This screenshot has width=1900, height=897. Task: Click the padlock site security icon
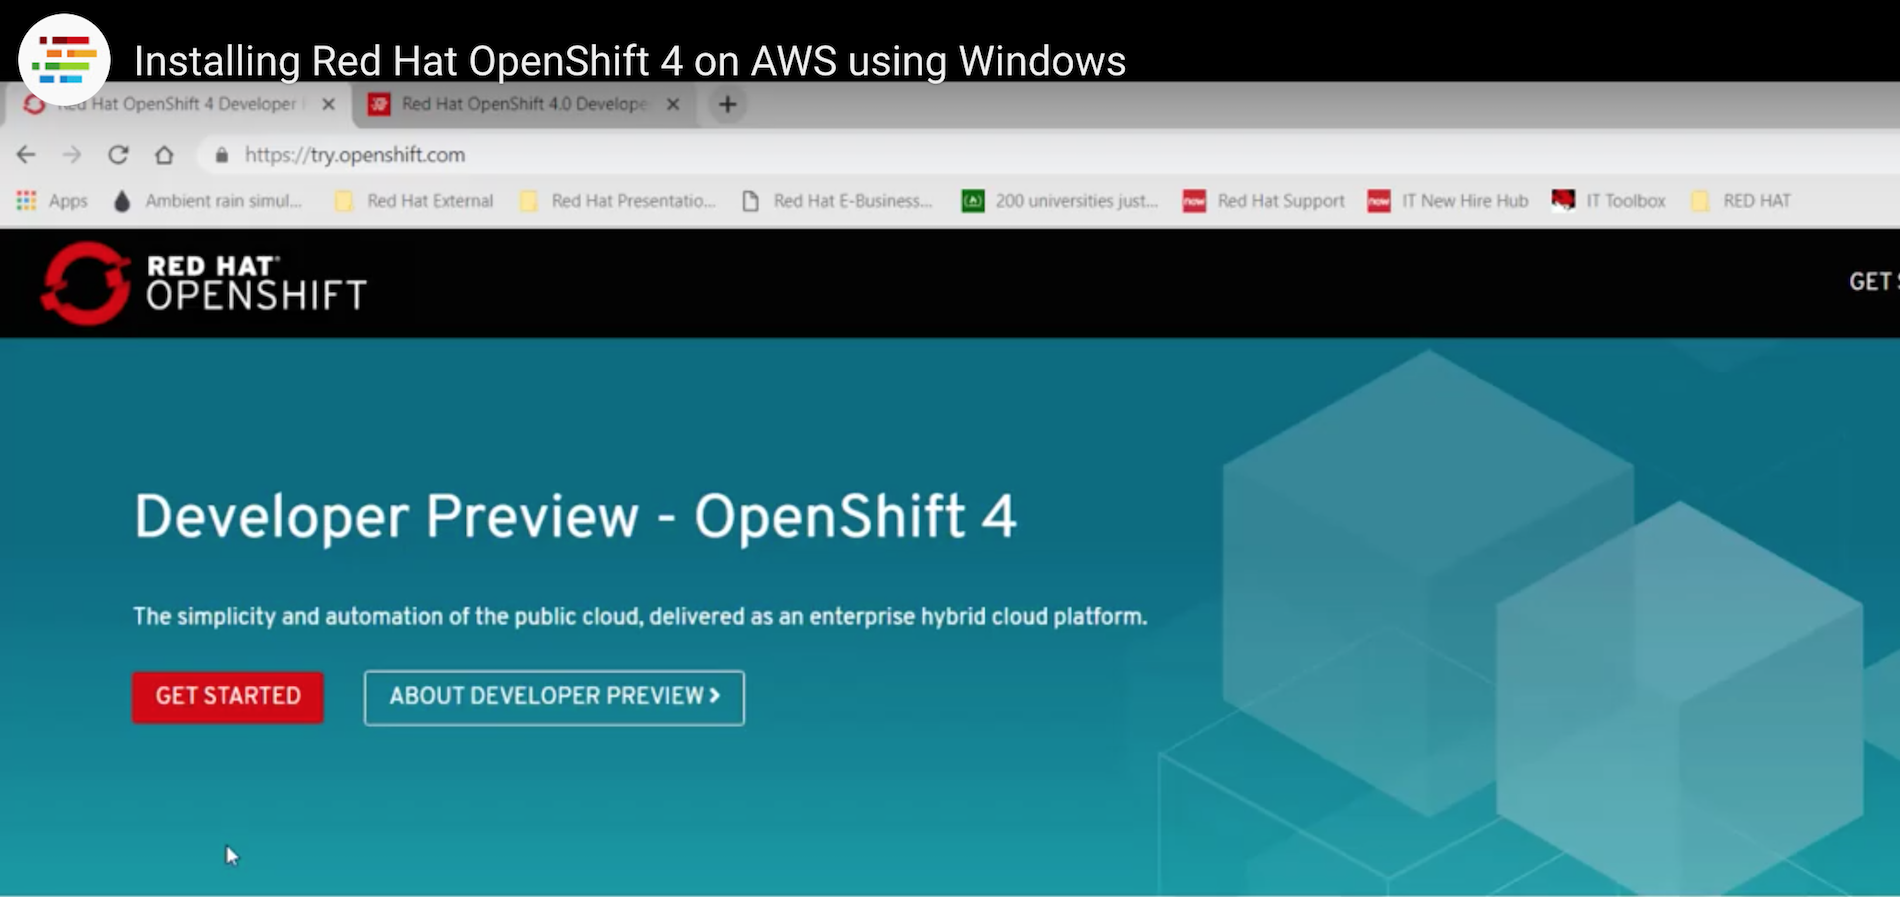(222, 155)
